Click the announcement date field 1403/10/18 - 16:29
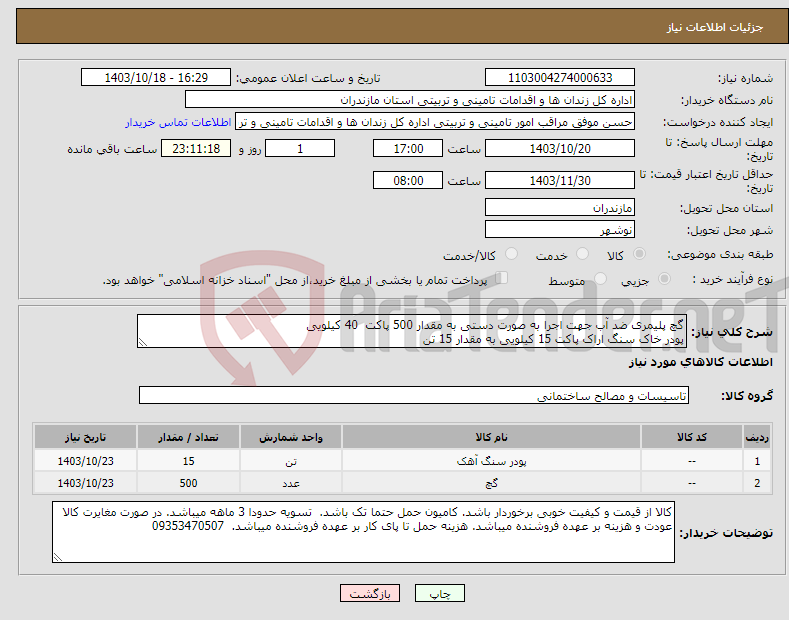The height and width of the screenshot is (620, 789). pos(156,78)
